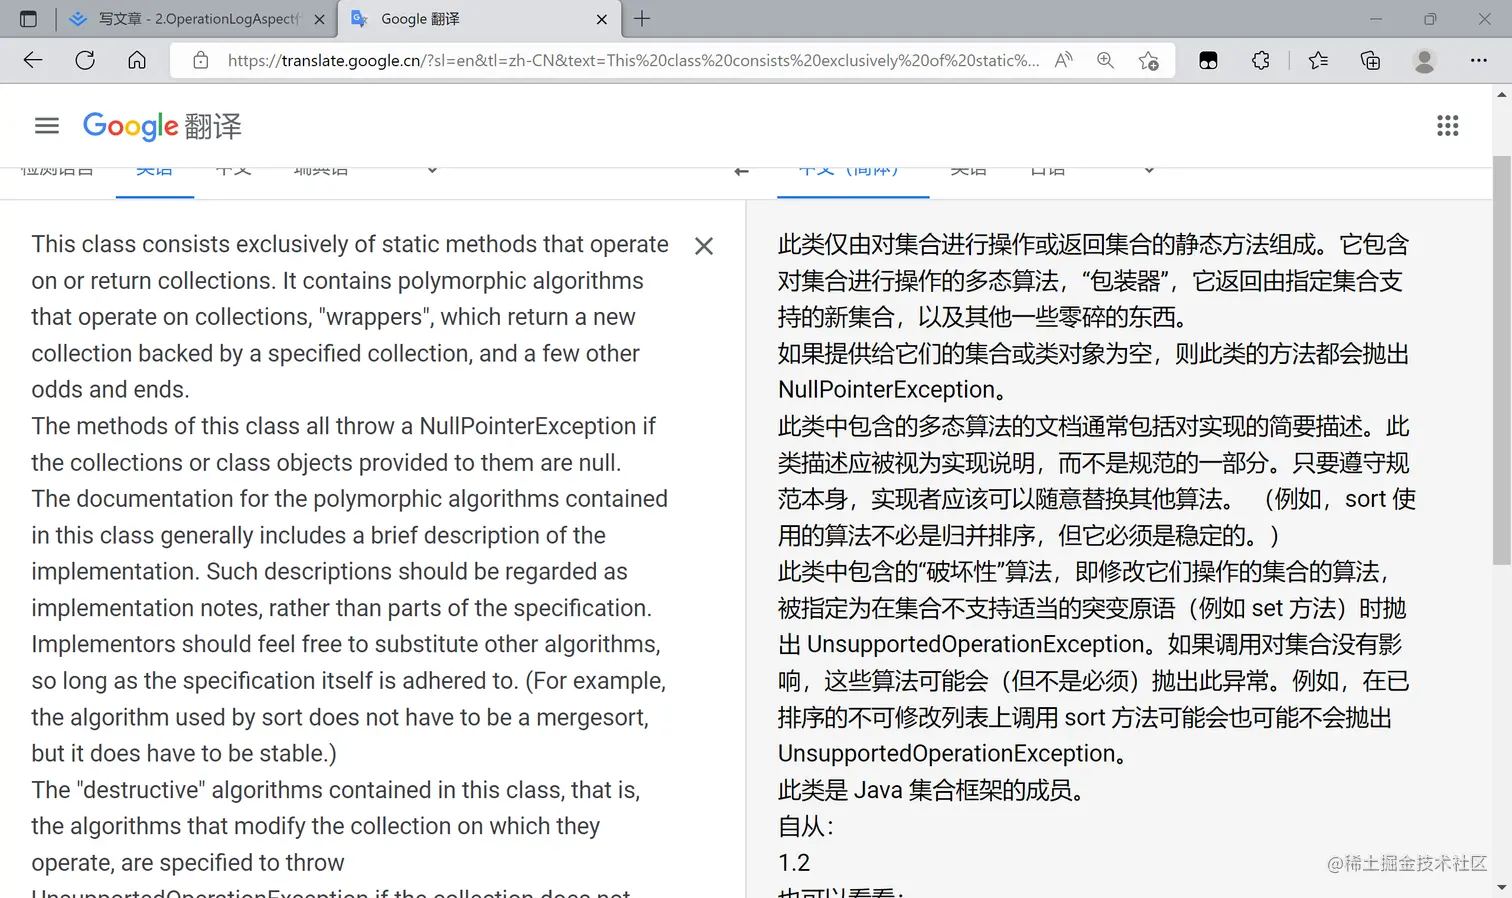Close the Google 翻译 tab
Screen dimensions: 1512x898
601,19
